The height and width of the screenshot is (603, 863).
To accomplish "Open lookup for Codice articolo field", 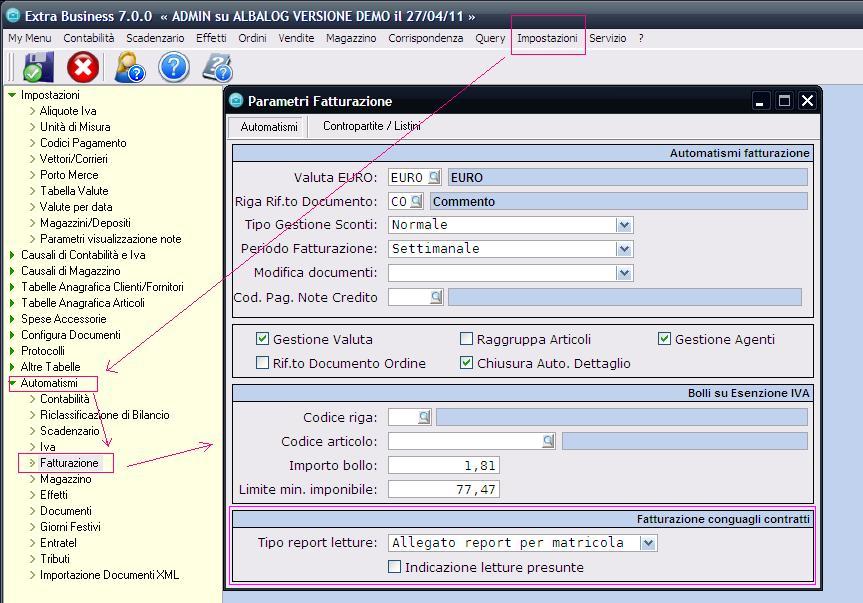I will 548,441.
